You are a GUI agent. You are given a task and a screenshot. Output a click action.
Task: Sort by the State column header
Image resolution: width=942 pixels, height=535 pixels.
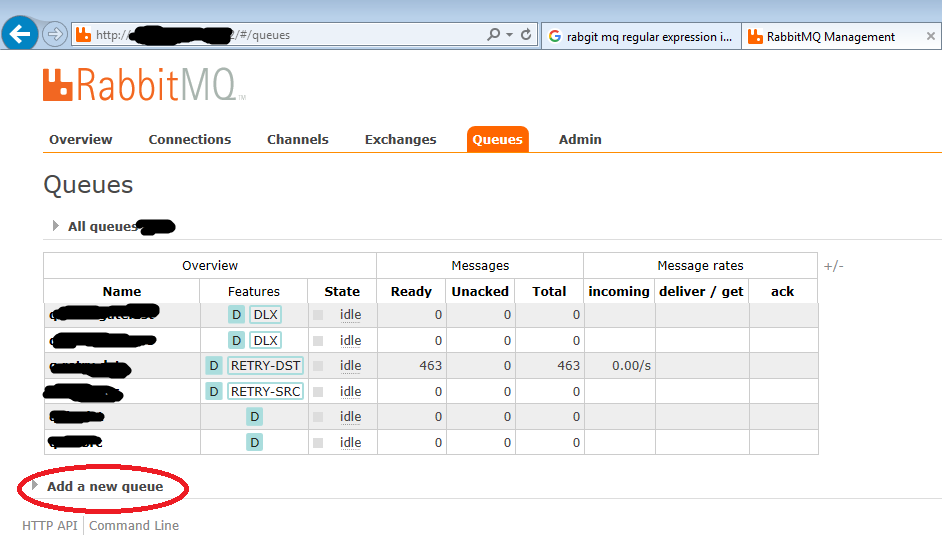pyautogui.click(x=342, y=291)
